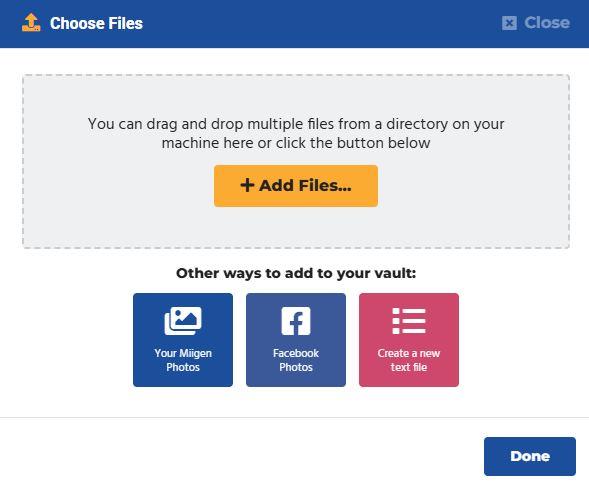The height and width of the screenshot is (488, 589).
Task: Click the Close text in header
Action: click(547, 23)
